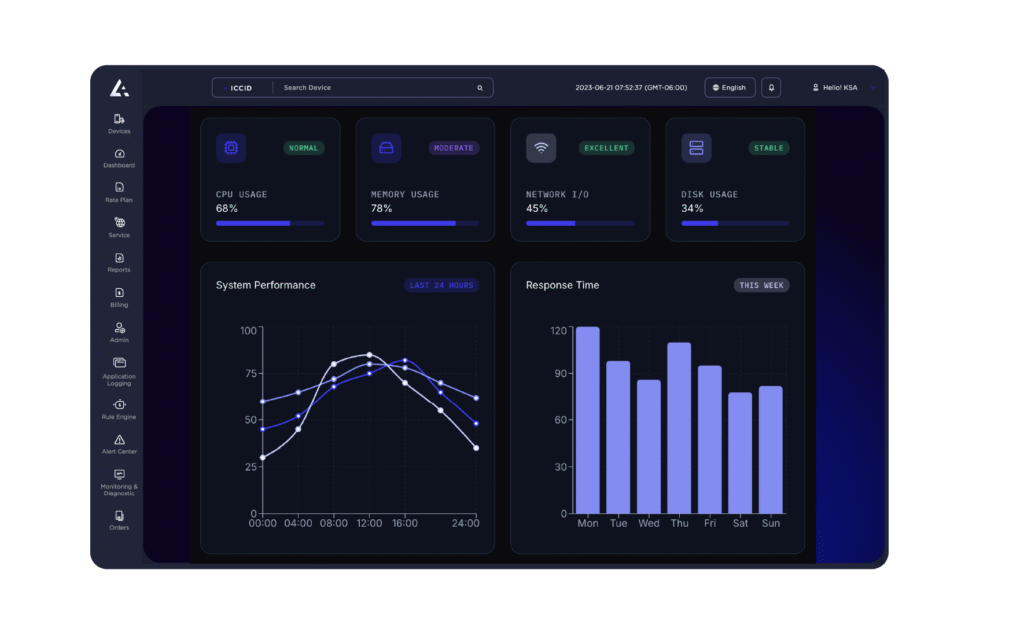The image size is (1024, 628).
Task: Open the English language selector
Action: point(729,88)
